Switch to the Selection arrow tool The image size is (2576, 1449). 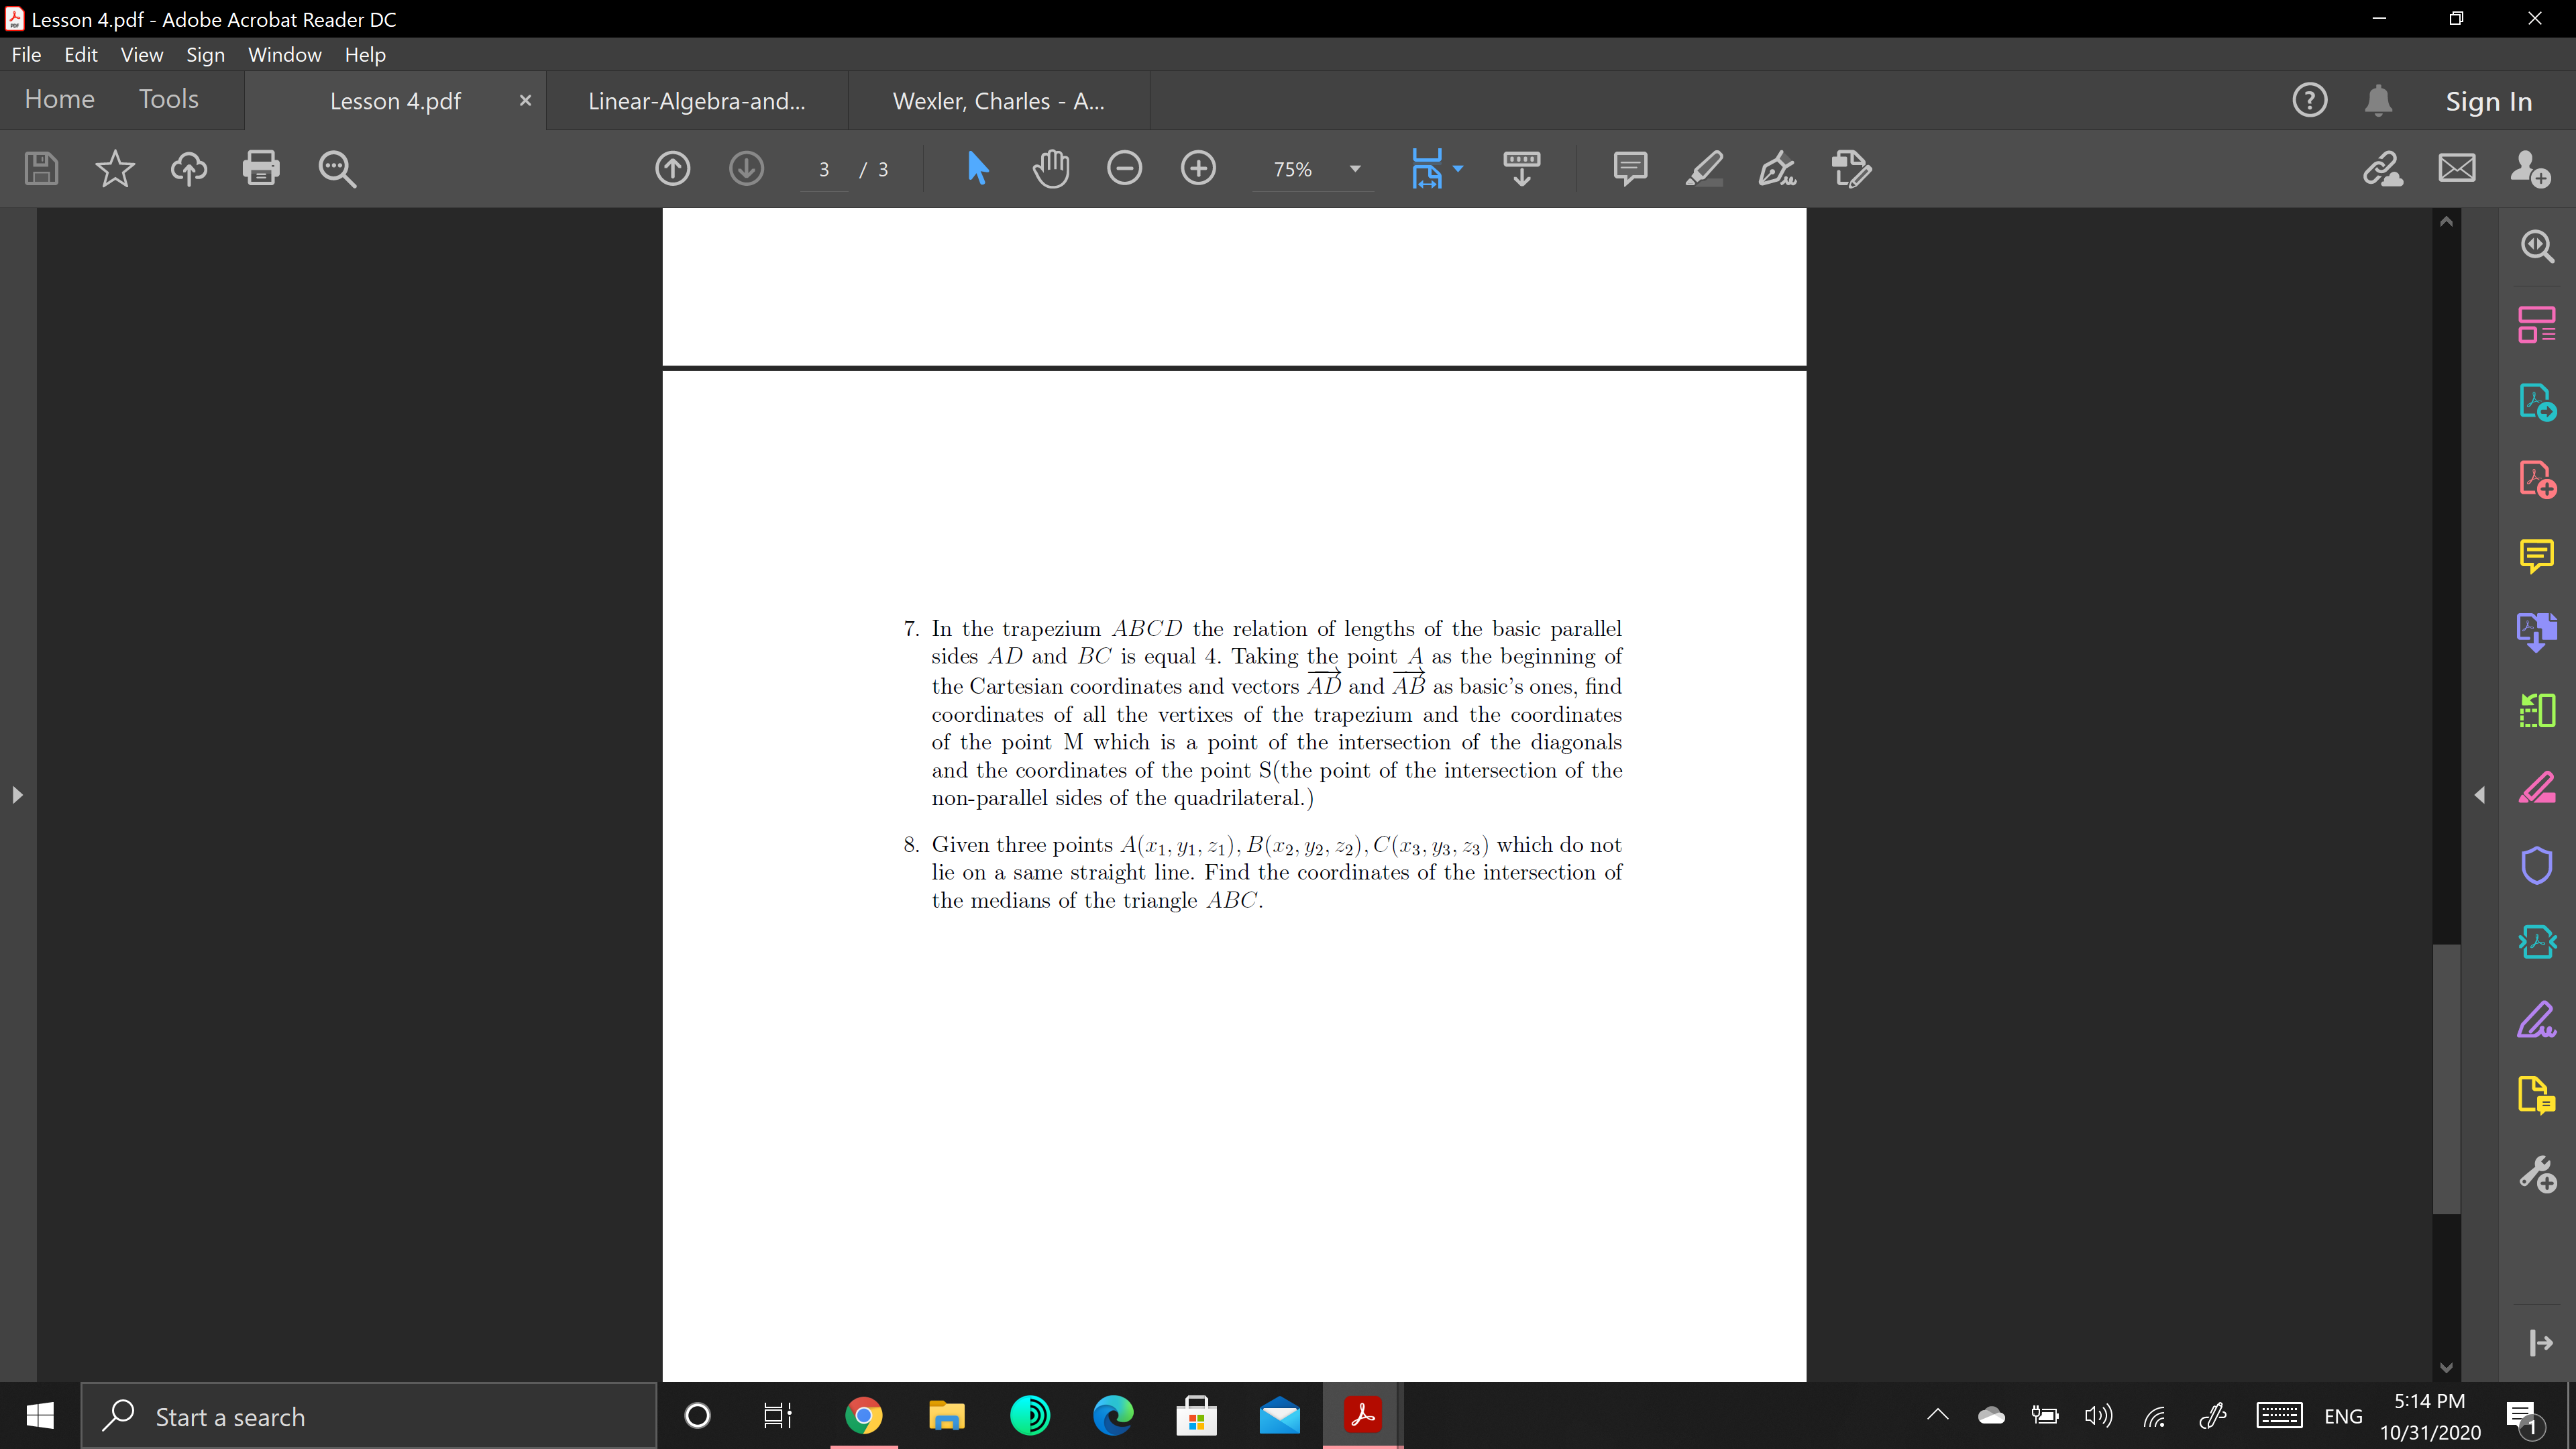pyautogui.click(x=977, y=168)
